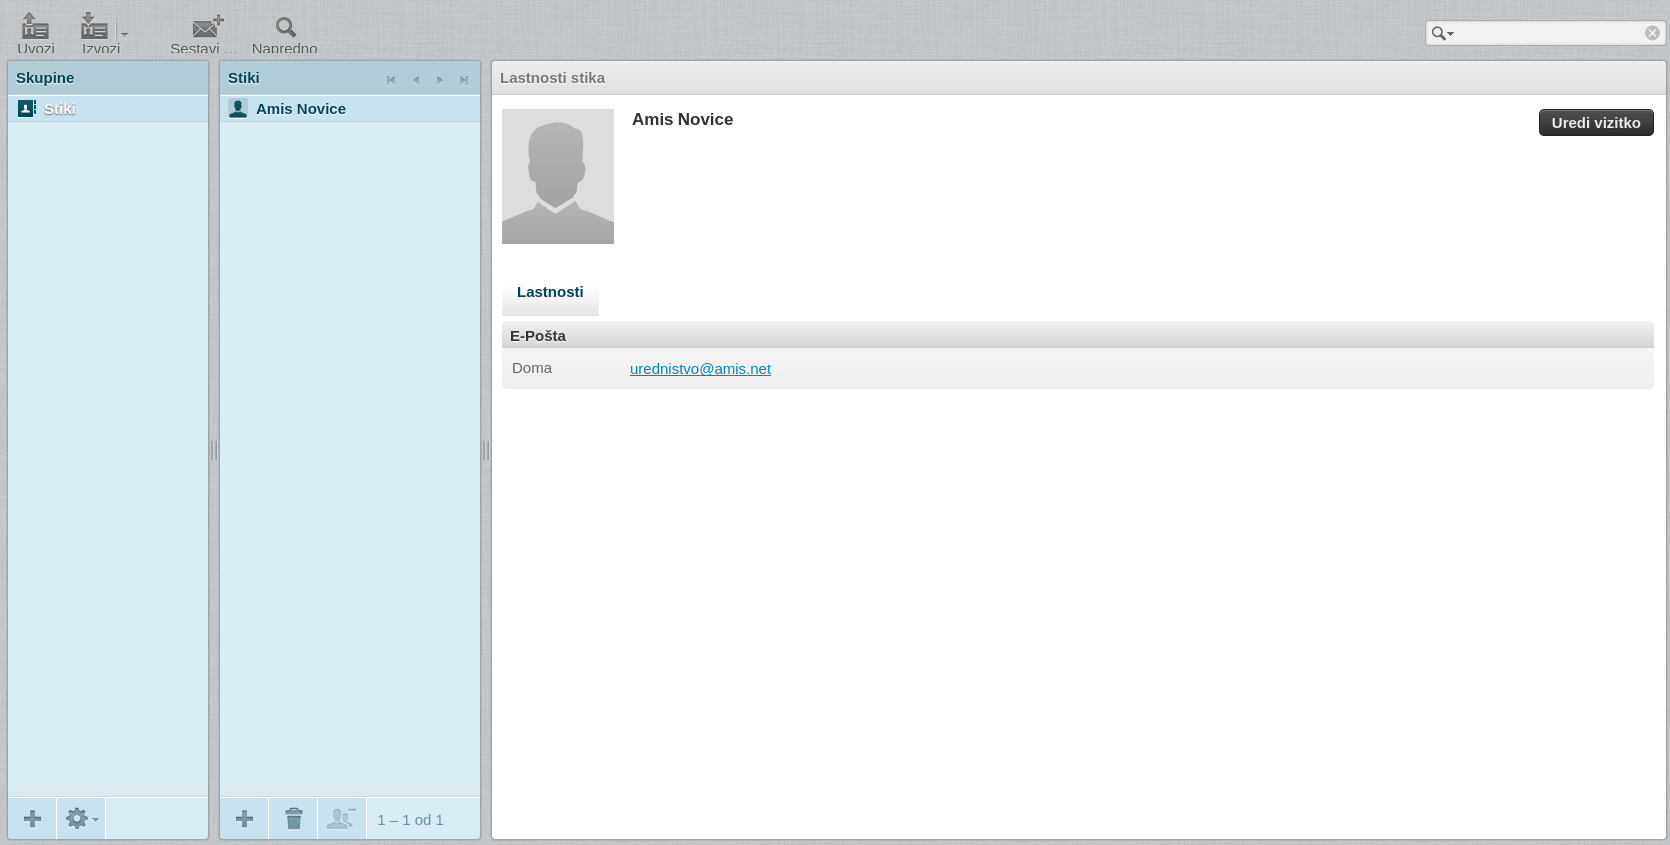Go to last page of contacts
This screenshot has height=845, width=1670.
[x=464, y=80]
